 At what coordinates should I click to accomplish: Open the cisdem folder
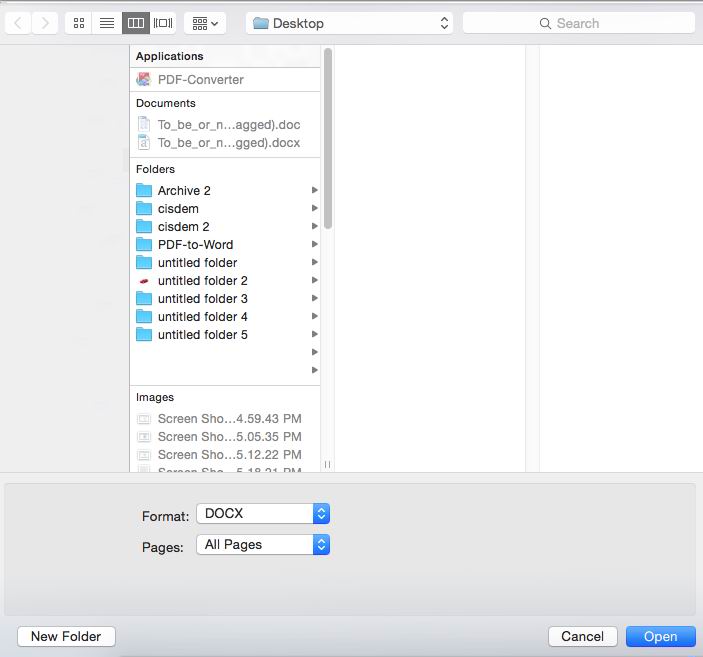point(225,208)
